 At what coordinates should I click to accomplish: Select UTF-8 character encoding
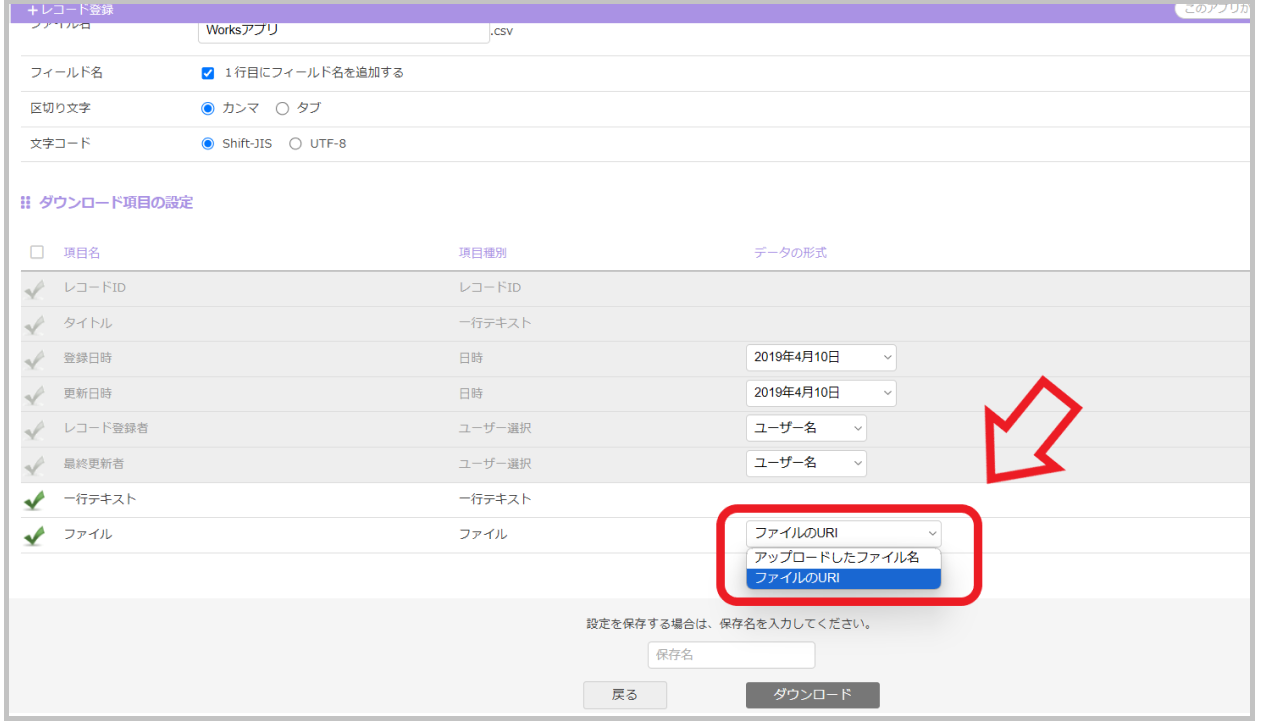(x=295, y=144)
